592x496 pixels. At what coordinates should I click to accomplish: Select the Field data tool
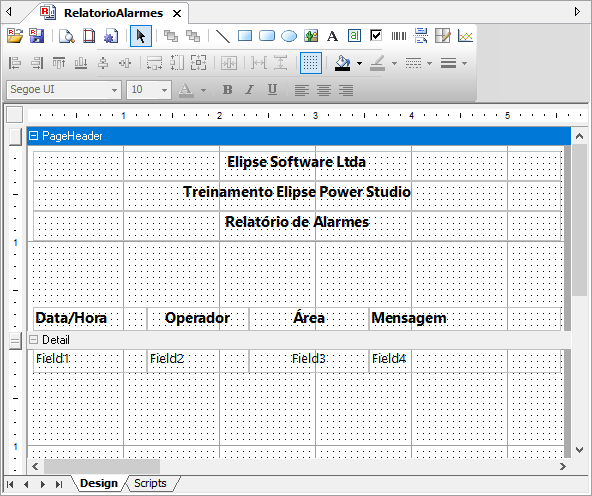pyautogui.click(x=355, y=36)
